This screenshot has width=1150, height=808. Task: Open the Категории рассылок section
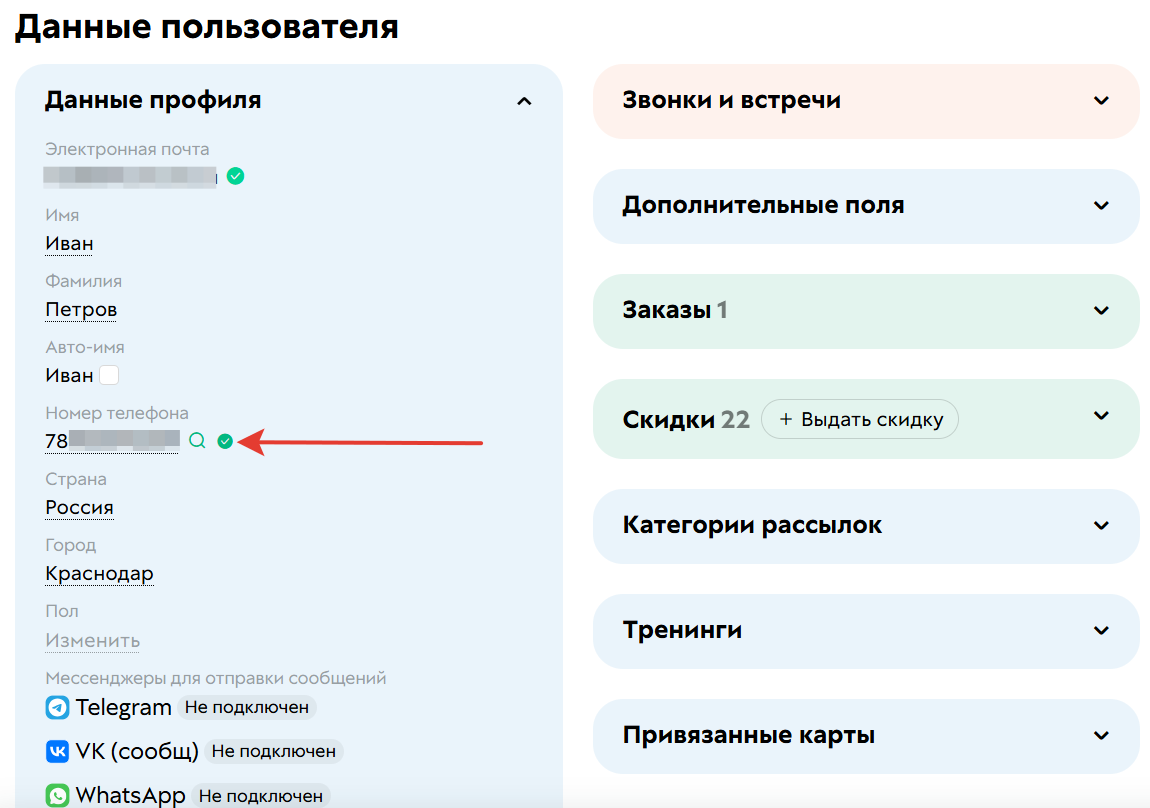coord(1101,526)
